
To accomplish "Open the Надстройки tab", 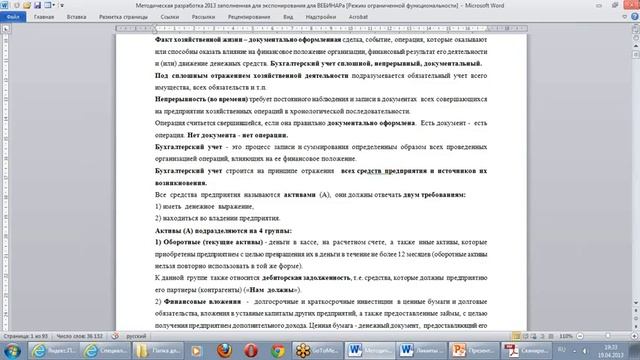I will pos(321,17).
